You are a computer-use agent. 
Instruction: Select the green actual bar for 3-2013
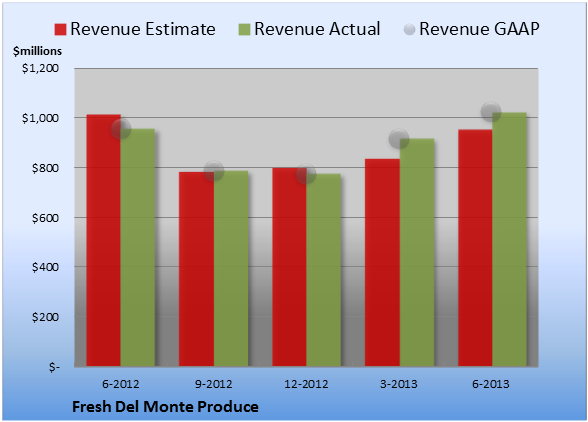(x=417, y=252)
